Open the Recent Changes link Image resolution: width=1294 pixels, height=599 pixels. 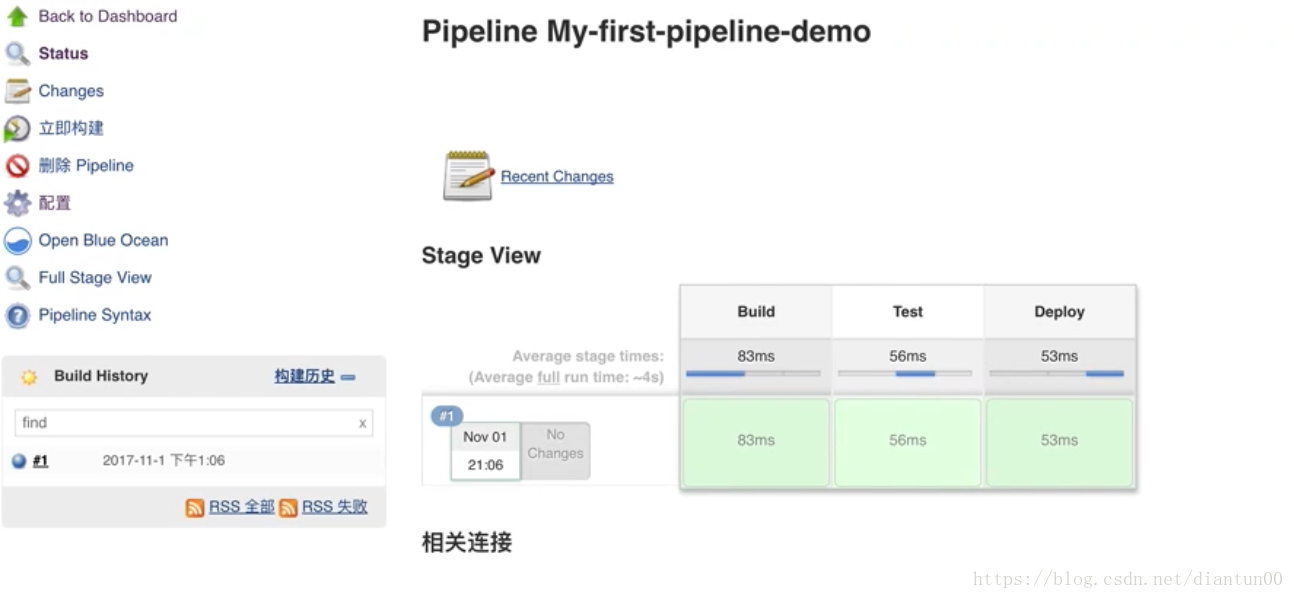click(557, 176)
